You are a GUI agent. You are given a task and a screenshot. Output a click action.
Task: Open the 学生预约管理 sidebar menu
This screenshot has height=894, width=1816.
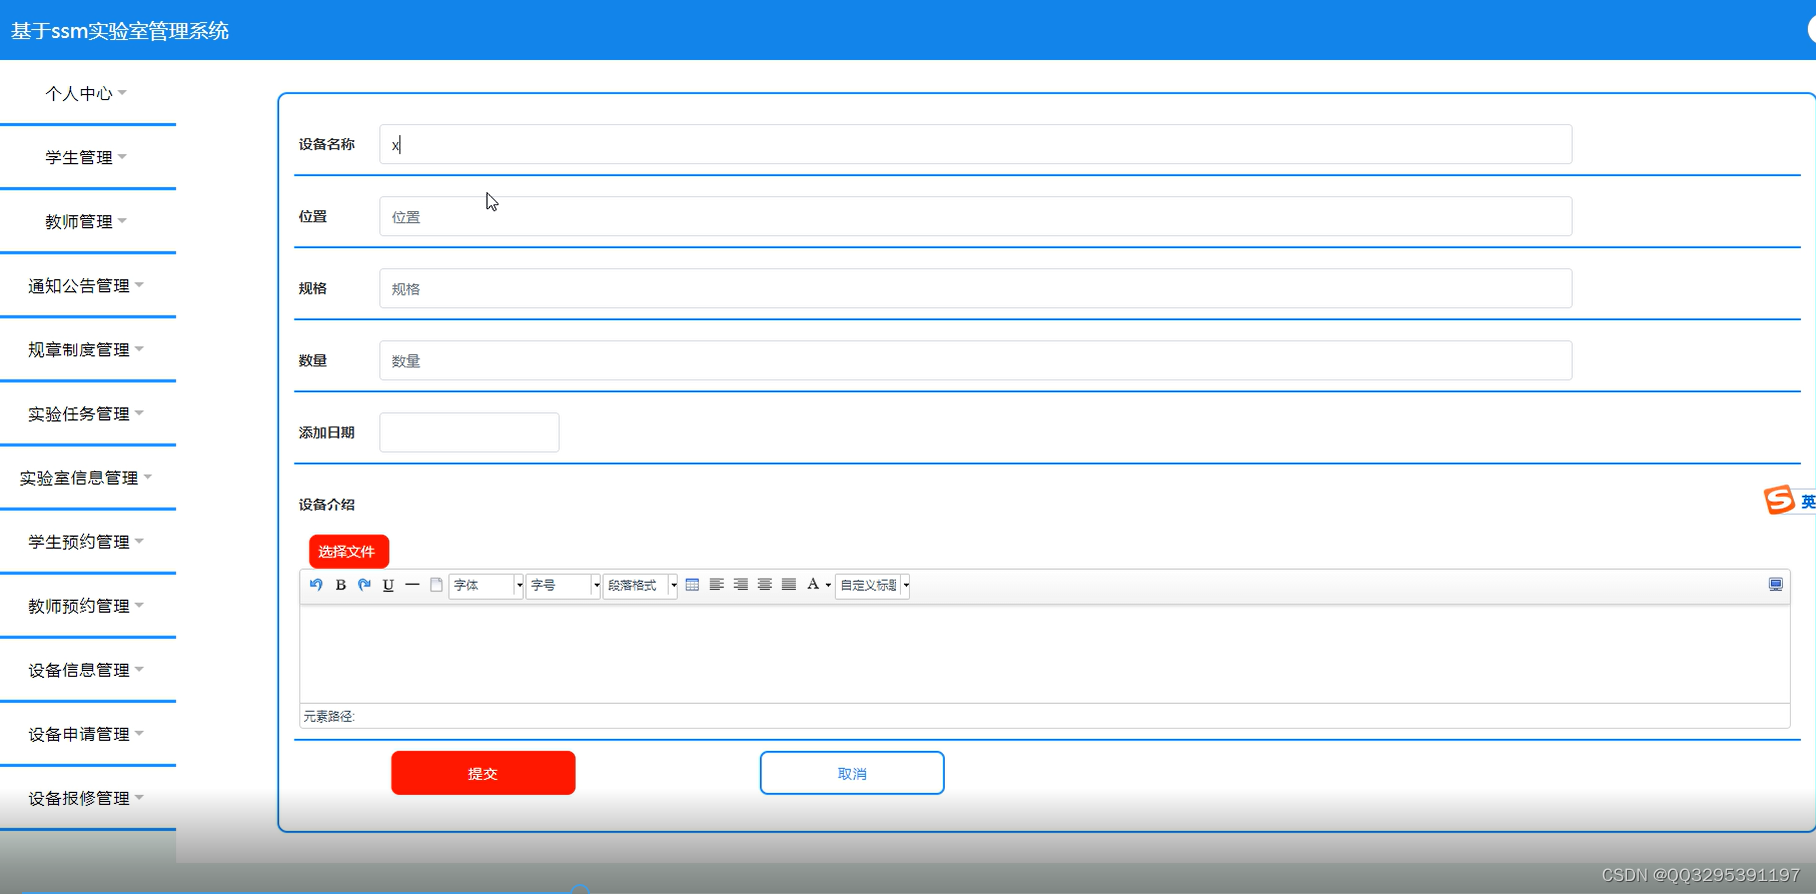coord(86,541)
